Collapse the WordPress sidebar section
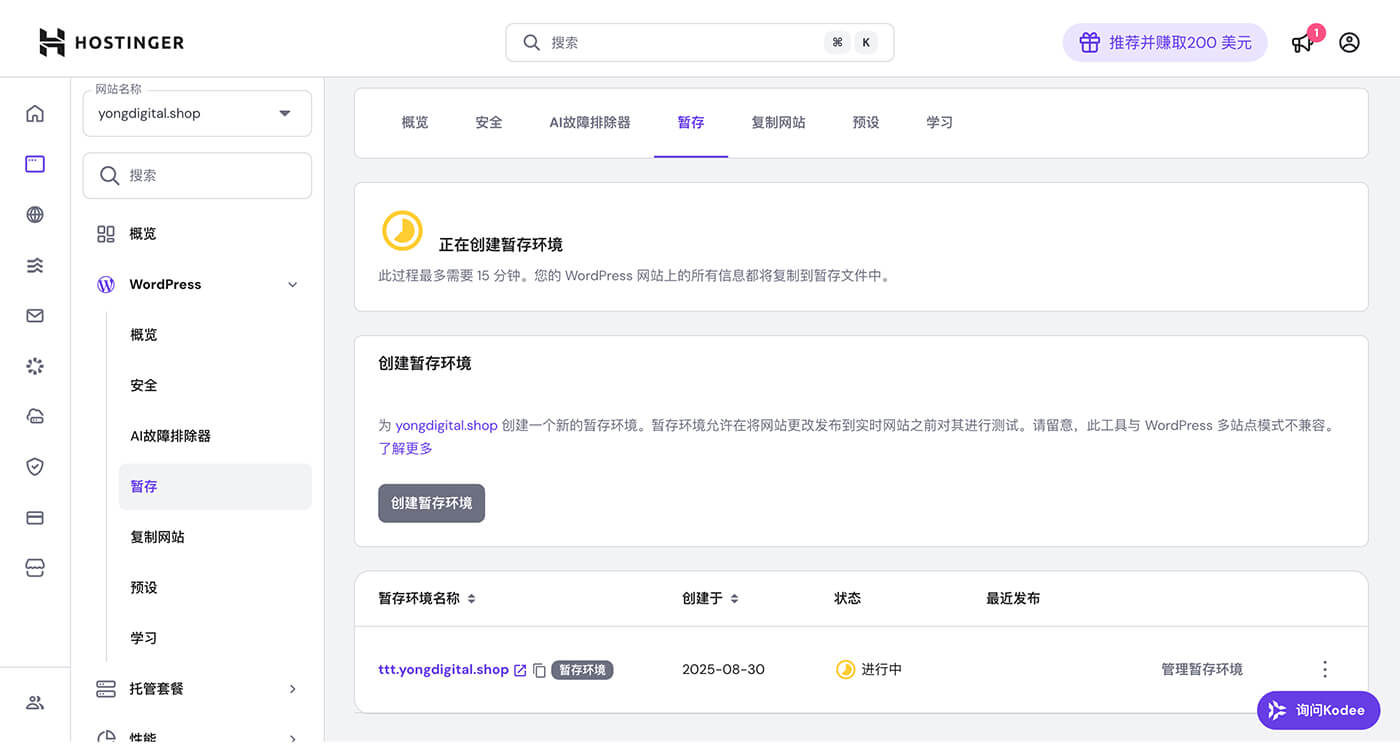The height and width of the screenshot is (750, 1400). [x=293, y=285]
